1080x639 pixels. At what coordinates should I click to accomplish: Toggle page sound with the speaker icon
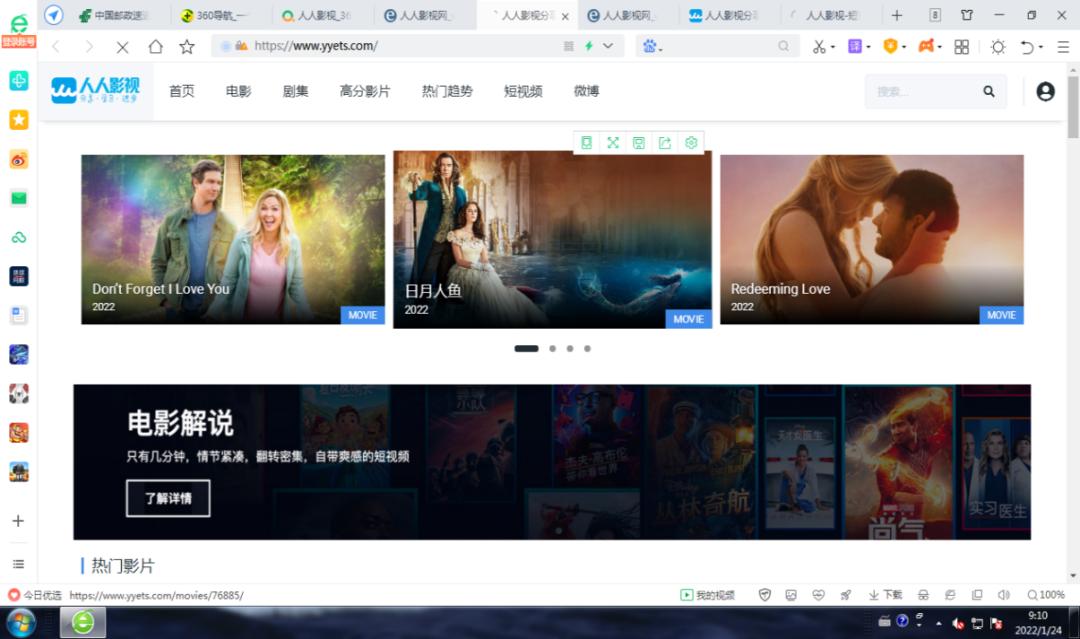pyautogui.click(x=1004, y=595)
